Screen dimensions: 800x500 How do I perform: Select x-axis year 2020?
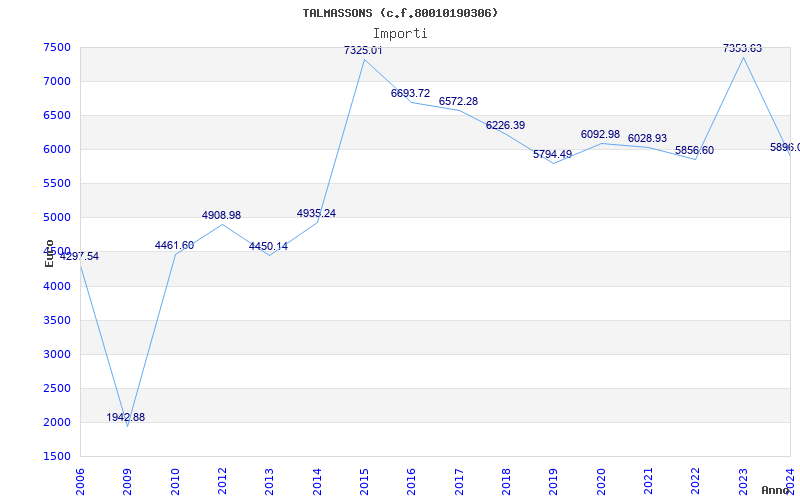[x=601, y=481]
